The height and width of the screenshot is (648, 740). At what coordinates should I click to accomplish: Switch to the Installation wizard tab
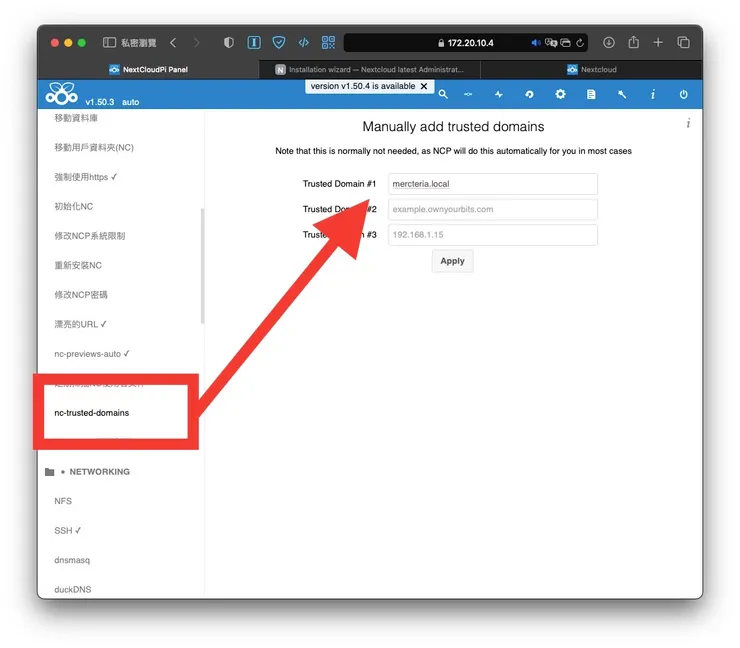pyautogui.click(x=370, y=69)
